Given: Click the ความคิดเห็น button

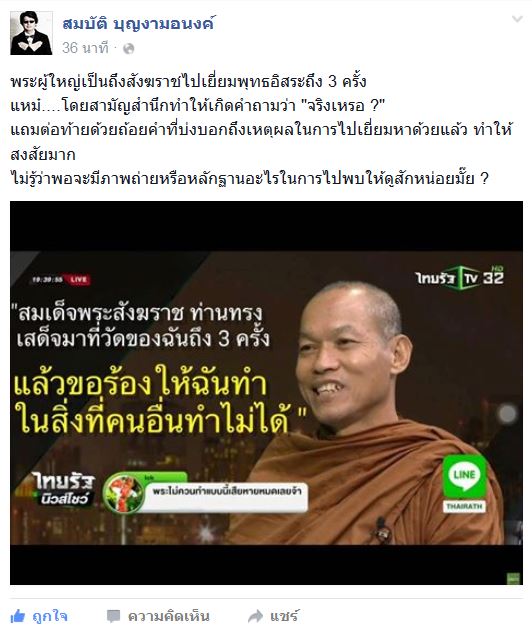Looking at the screenshot, I should [168, 616].
